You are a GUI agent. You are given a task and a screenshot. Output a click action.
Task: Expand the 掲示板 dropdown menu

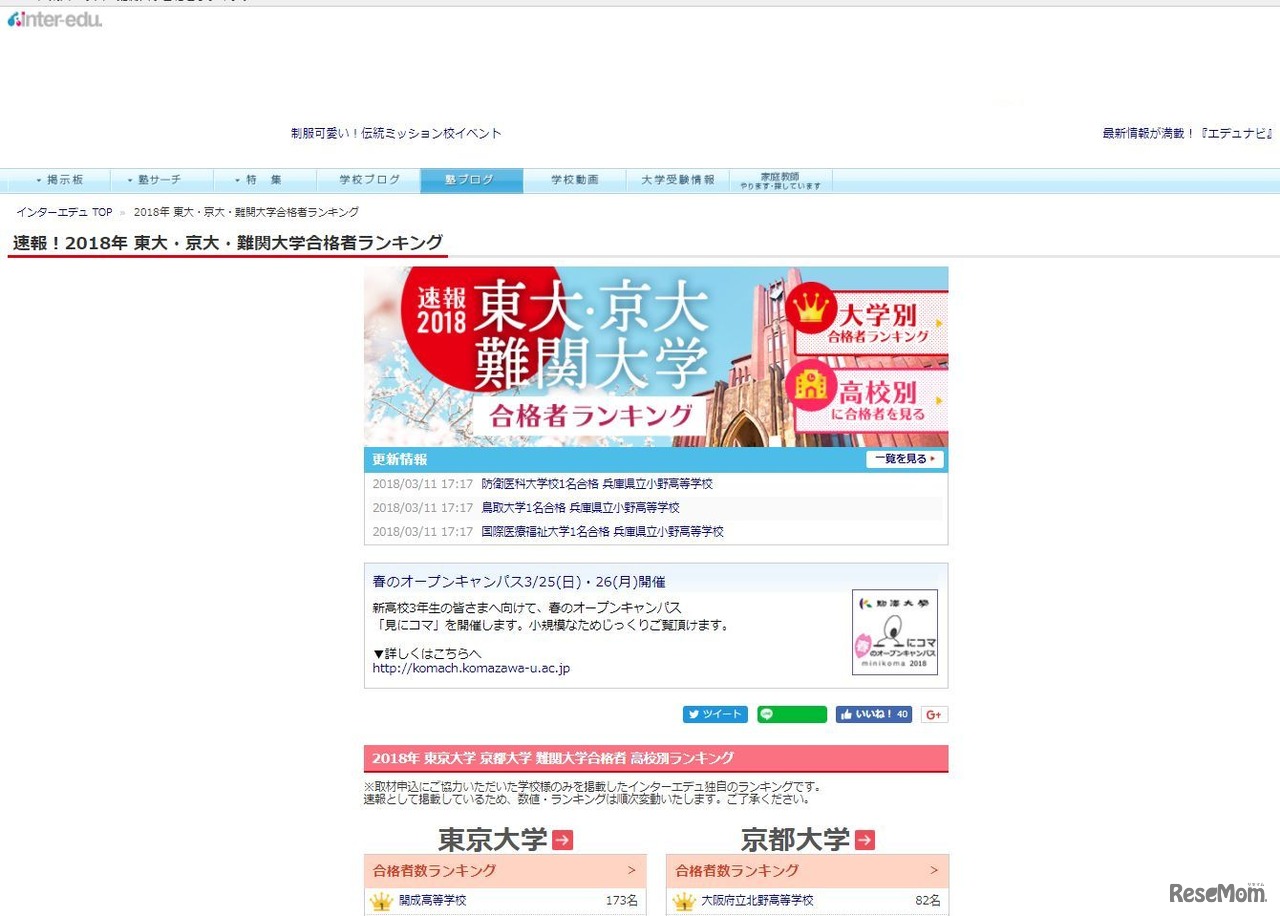(62, 180)
